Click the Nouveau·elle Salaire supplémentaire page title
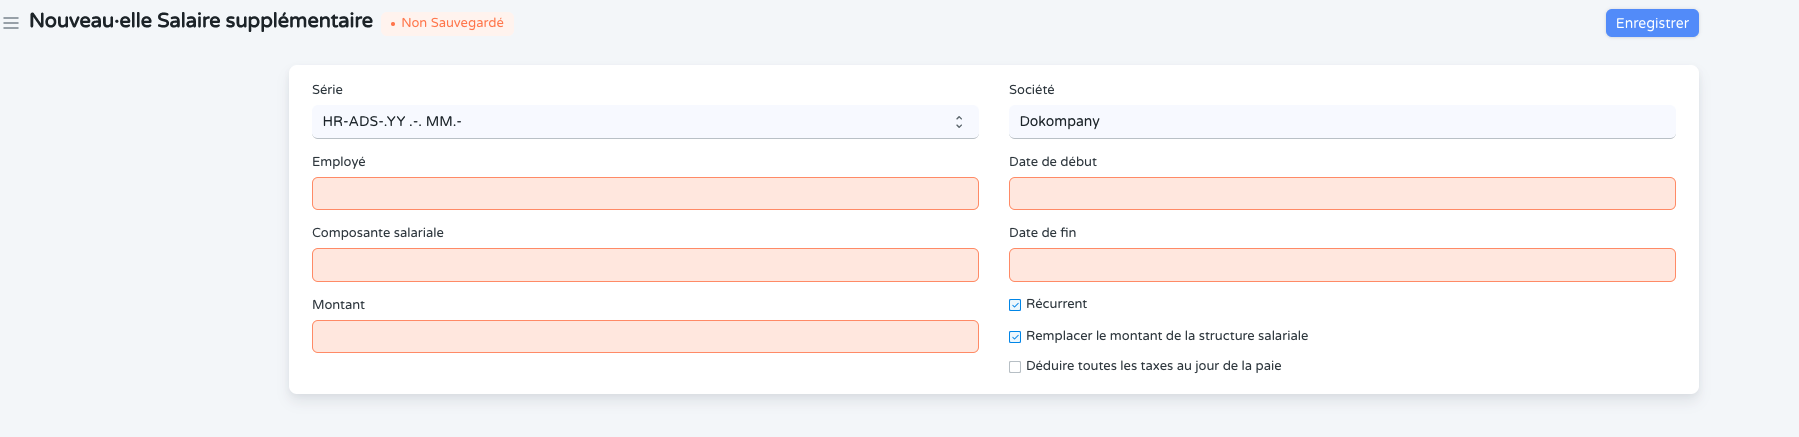Screen dimensions: 1799x437 pyautogui.click(x=201, y=21)
